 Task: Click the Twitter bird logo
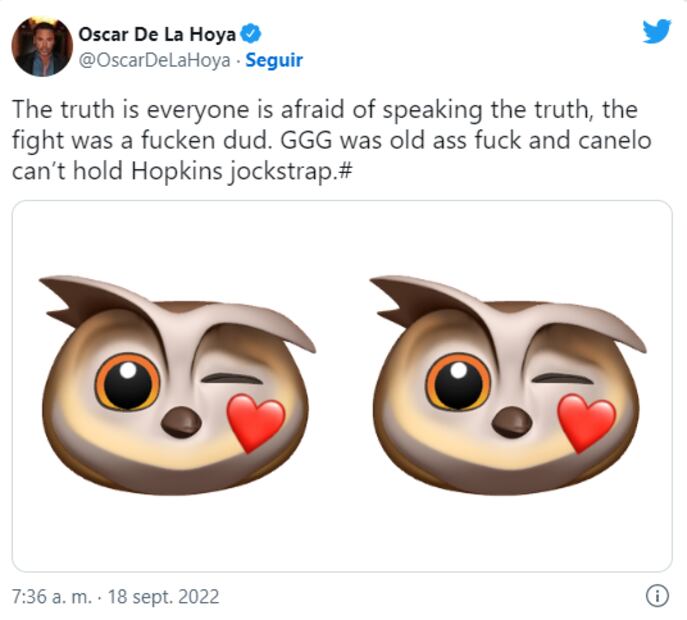[x=657, y=32]
